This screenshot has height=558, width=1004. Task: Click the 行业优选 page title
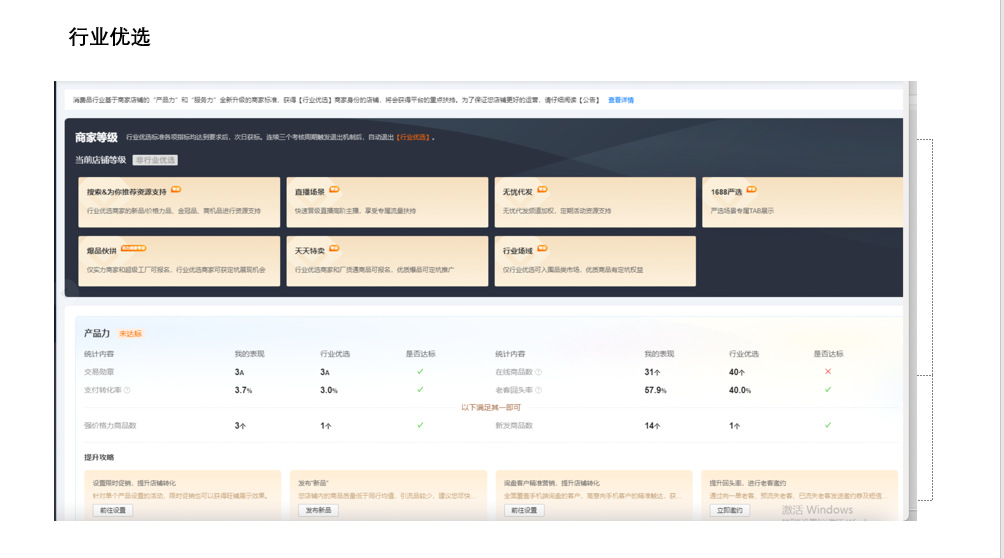(109, 37)
